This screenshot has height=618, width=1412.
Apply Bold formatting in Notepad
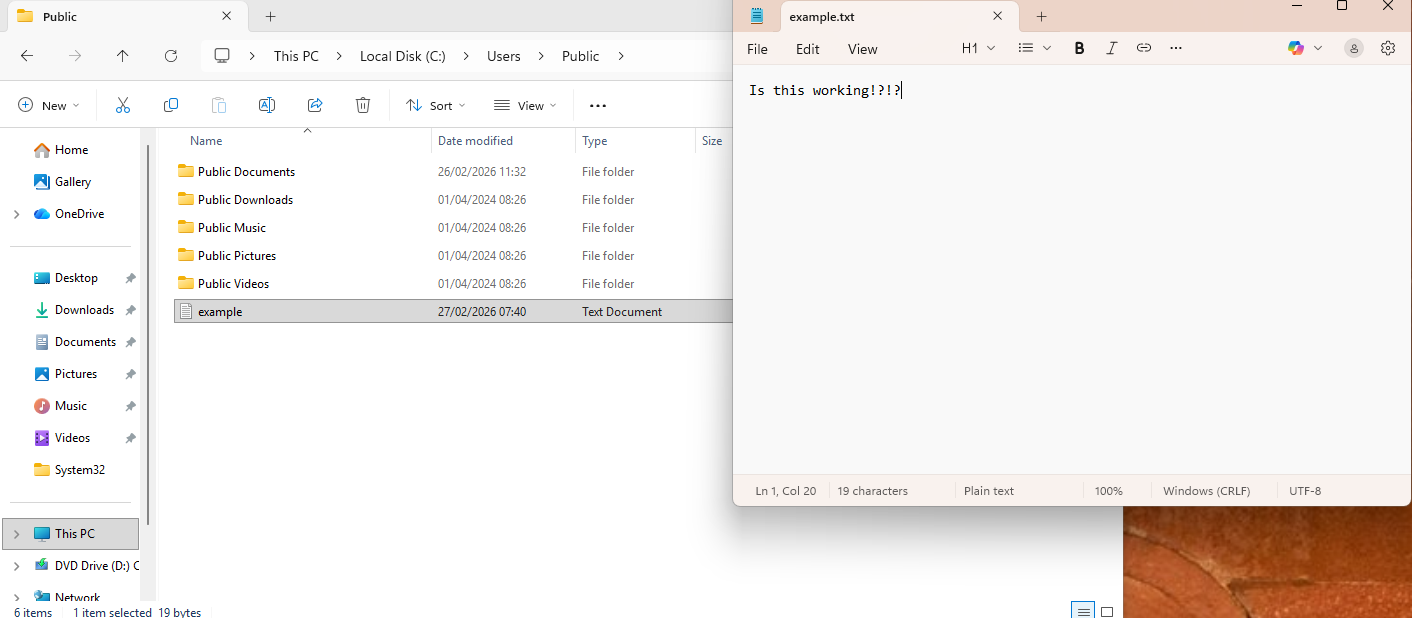click(x=1079, y=48)
